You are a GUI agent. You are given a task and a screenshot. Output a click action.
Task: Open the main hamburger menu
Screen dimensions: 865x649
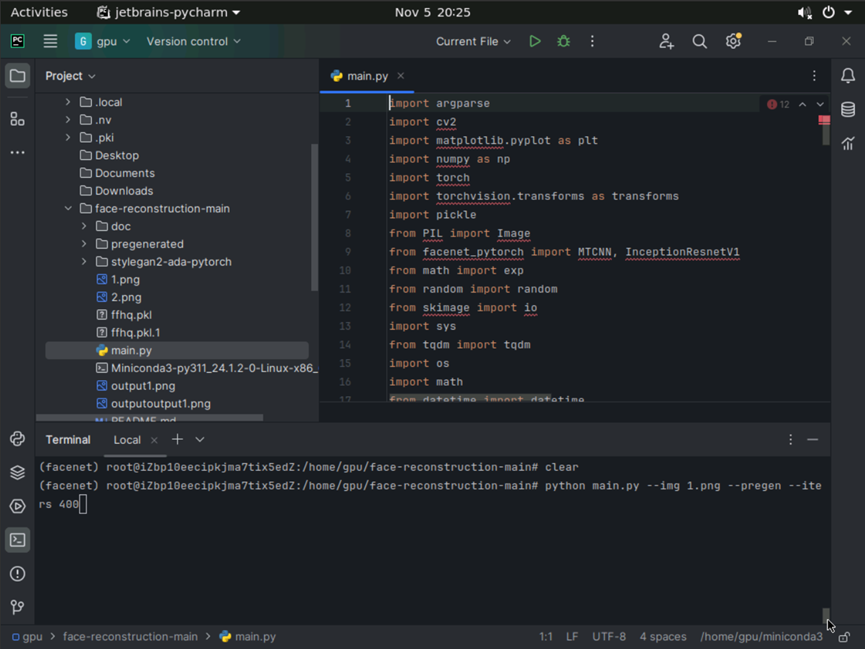(x=50, y=42)
